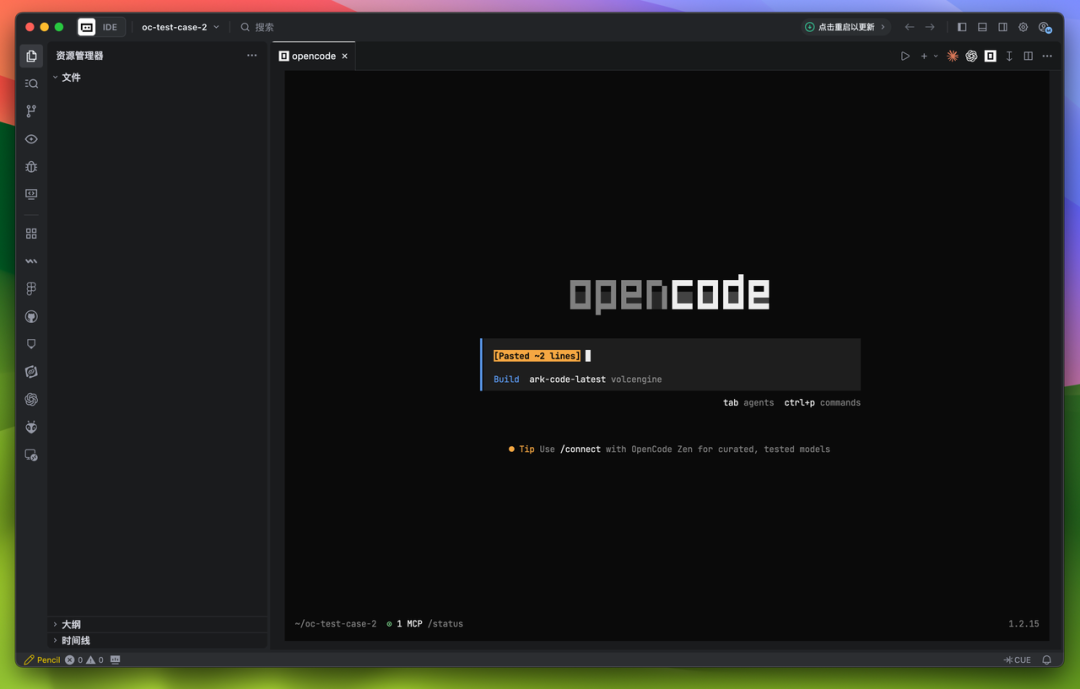Select the opencode editor tab
This screenshot has height=689, width=1080.
(x=313, y=56)
